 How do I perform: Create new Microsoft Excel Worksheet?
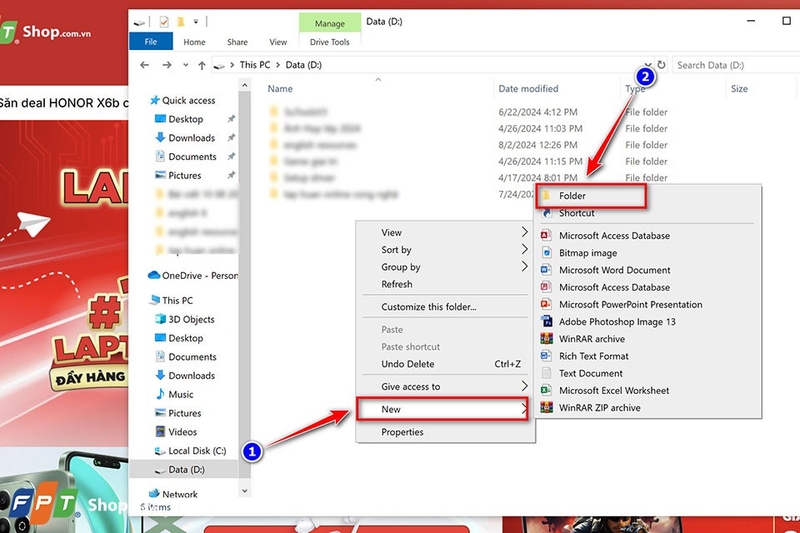point(648,391)
